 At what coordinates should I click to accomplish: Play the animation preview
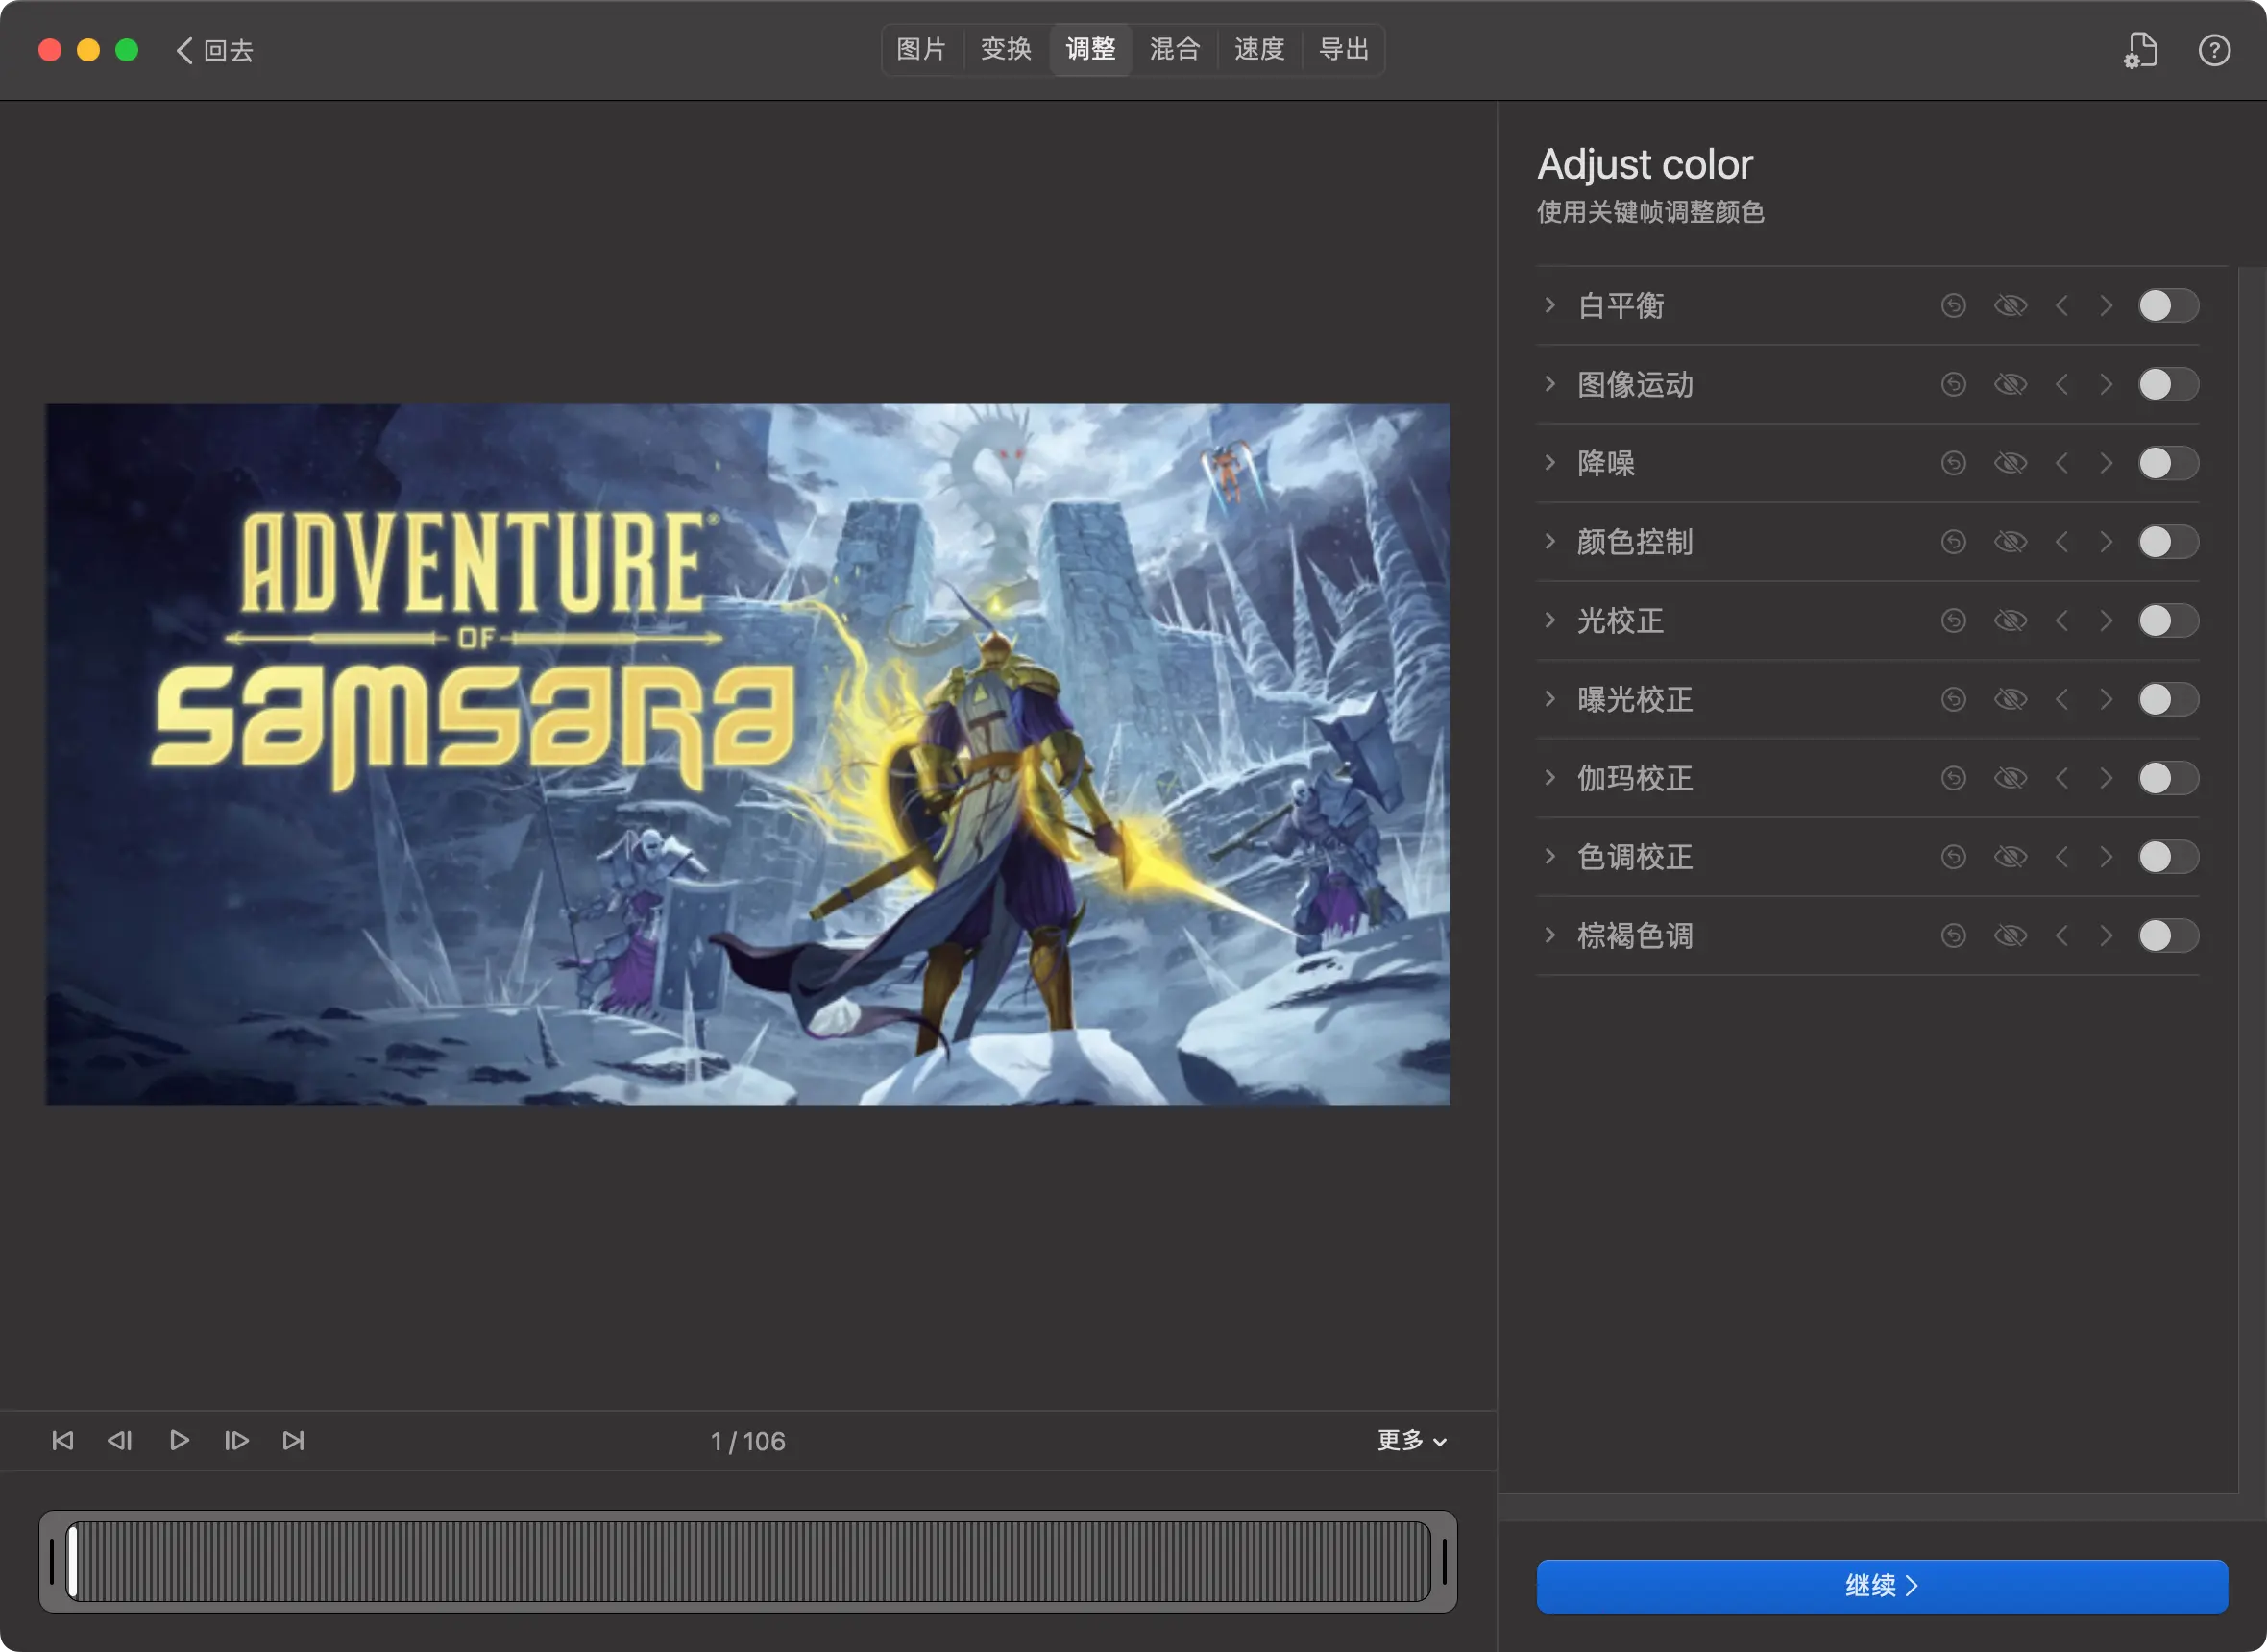coord(179,1440)
